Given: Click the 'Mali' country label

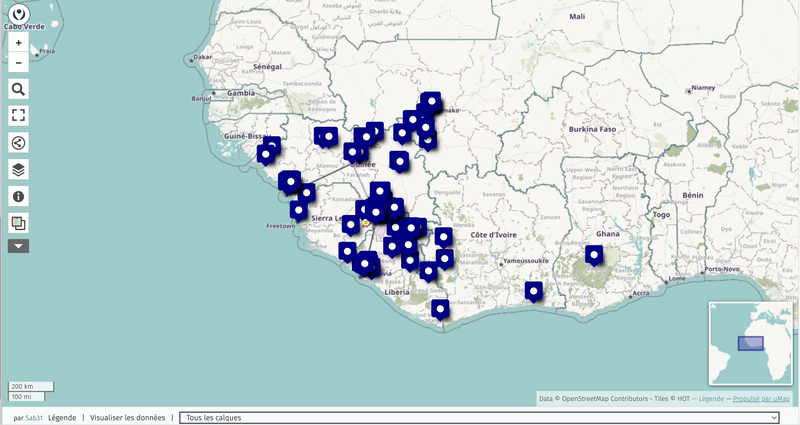Looking at the screenshot, I should [x=577, y=16].
